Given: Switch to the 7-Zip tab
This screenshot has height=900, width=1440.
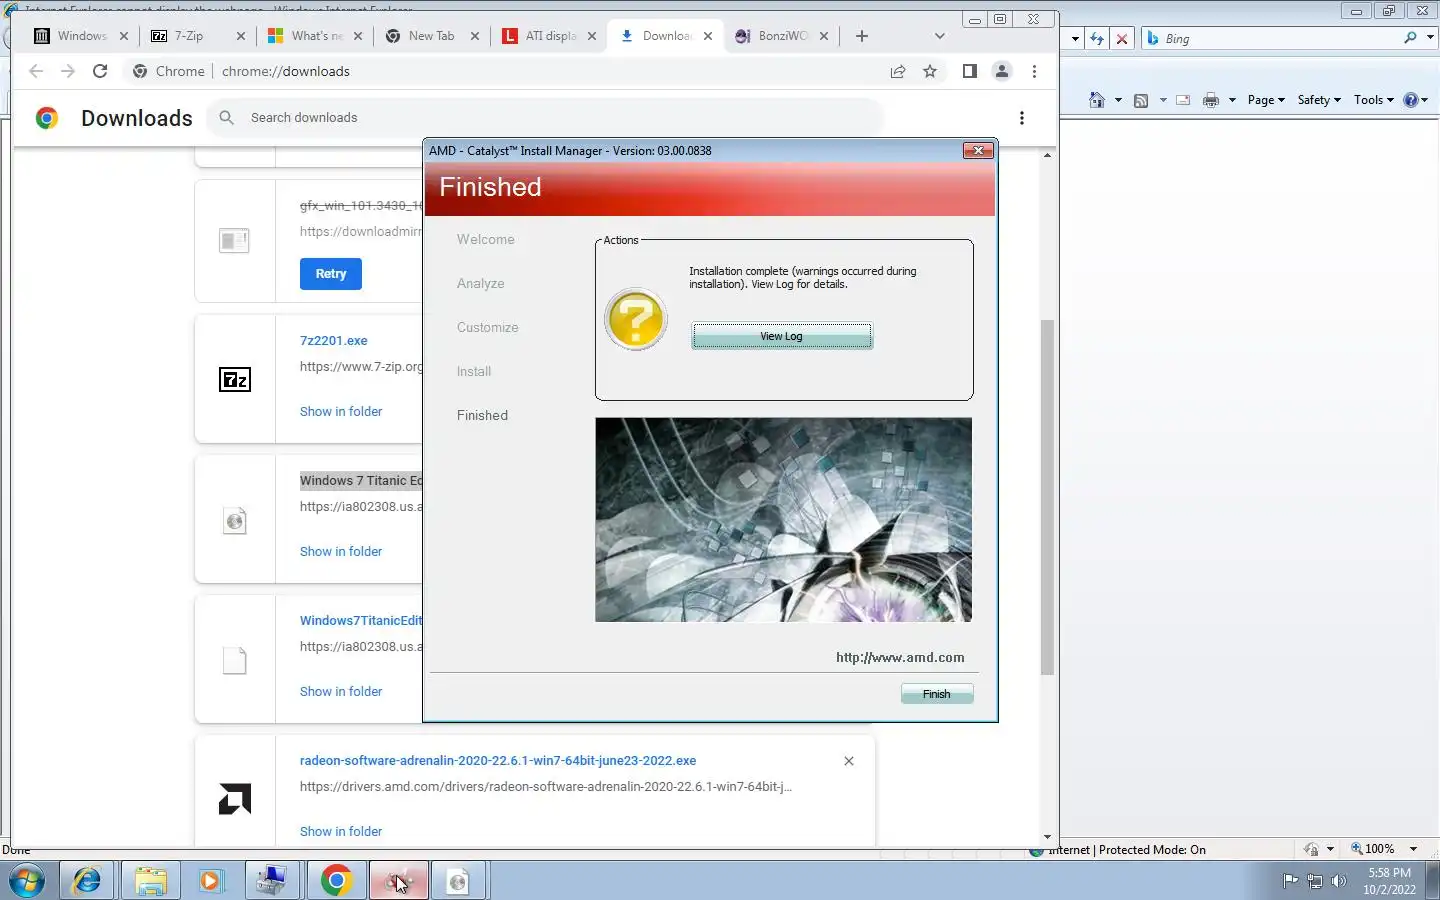Looking at the screenshot, I should (196, 35).
